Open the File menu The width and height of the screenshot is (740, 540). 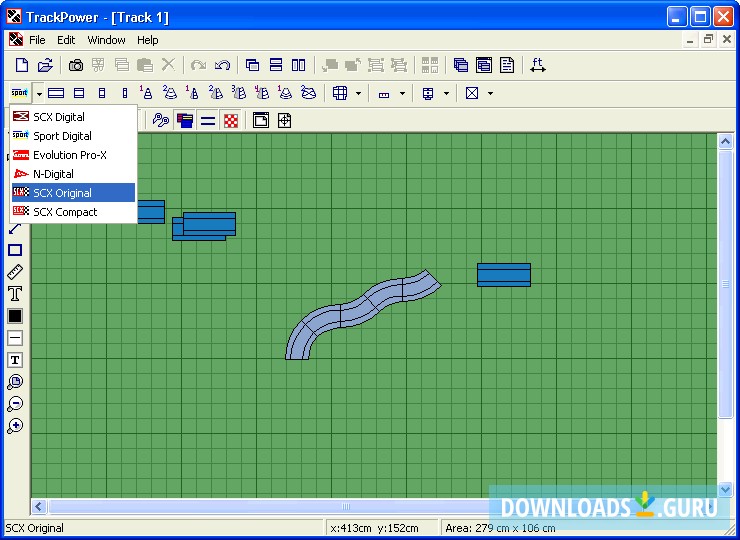tap(37, 40)
